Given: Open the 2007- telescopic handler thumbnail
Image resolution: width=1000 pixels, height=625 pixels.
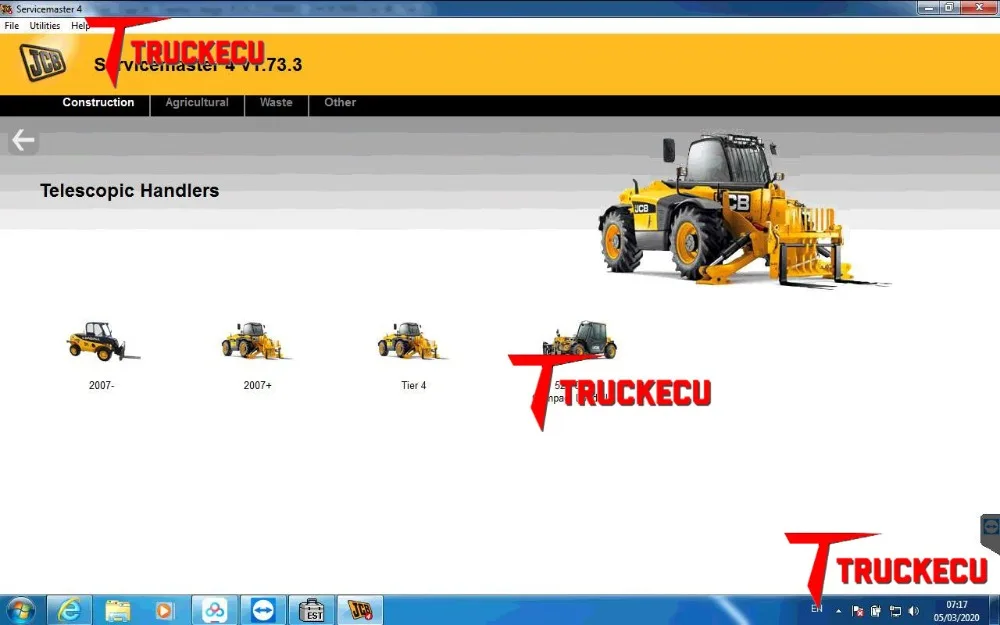Looking at the screenshot, I should coord(102,341).
